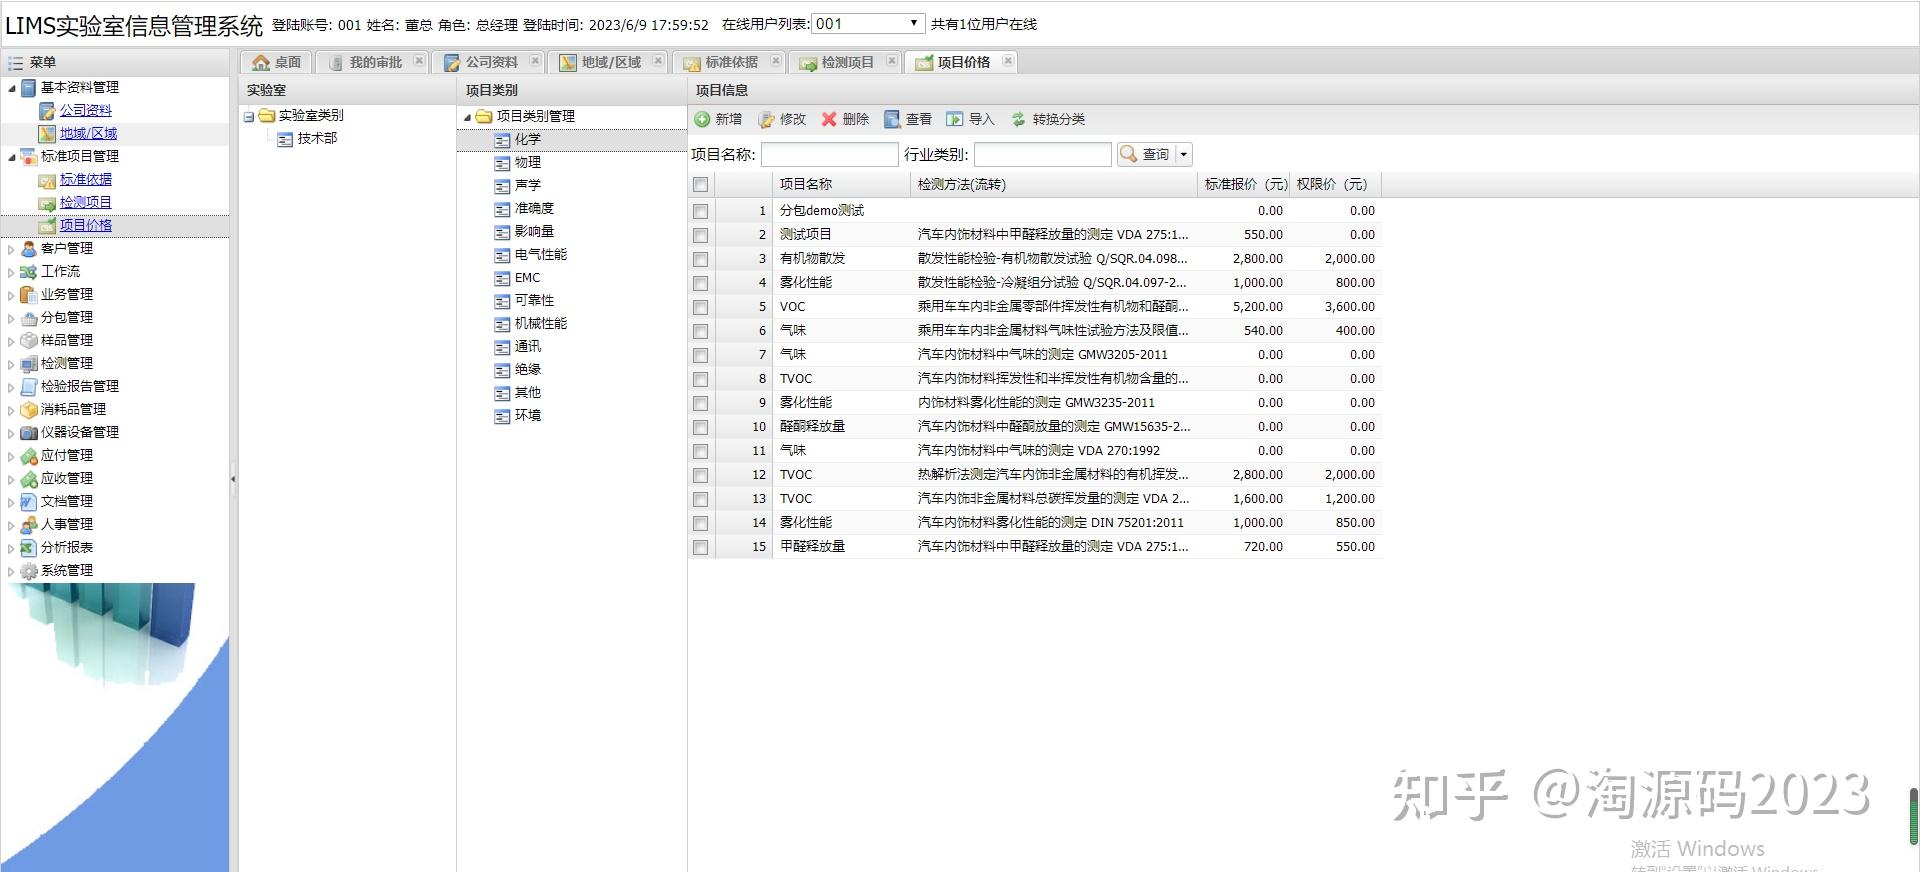Click the 检测管理 icon in sidebar
1920x872 pixels.
pos(29,363)
